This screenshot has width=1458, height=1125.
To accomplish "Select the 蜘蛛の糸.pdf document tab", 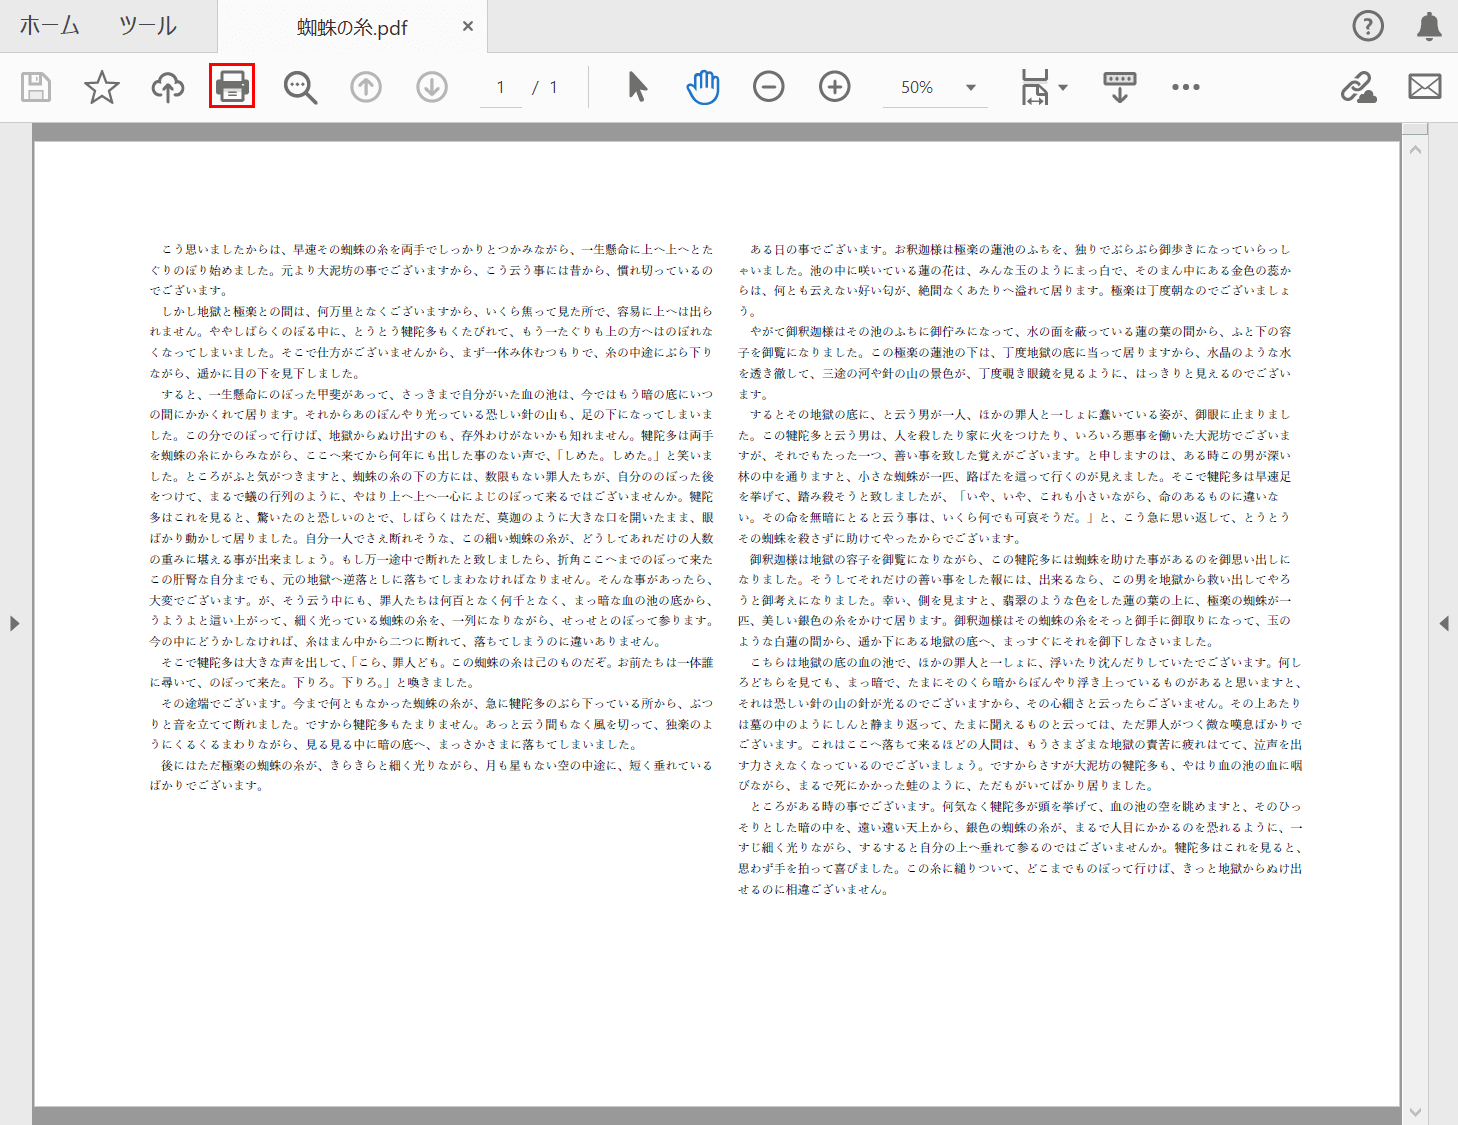I will point(352,27).
